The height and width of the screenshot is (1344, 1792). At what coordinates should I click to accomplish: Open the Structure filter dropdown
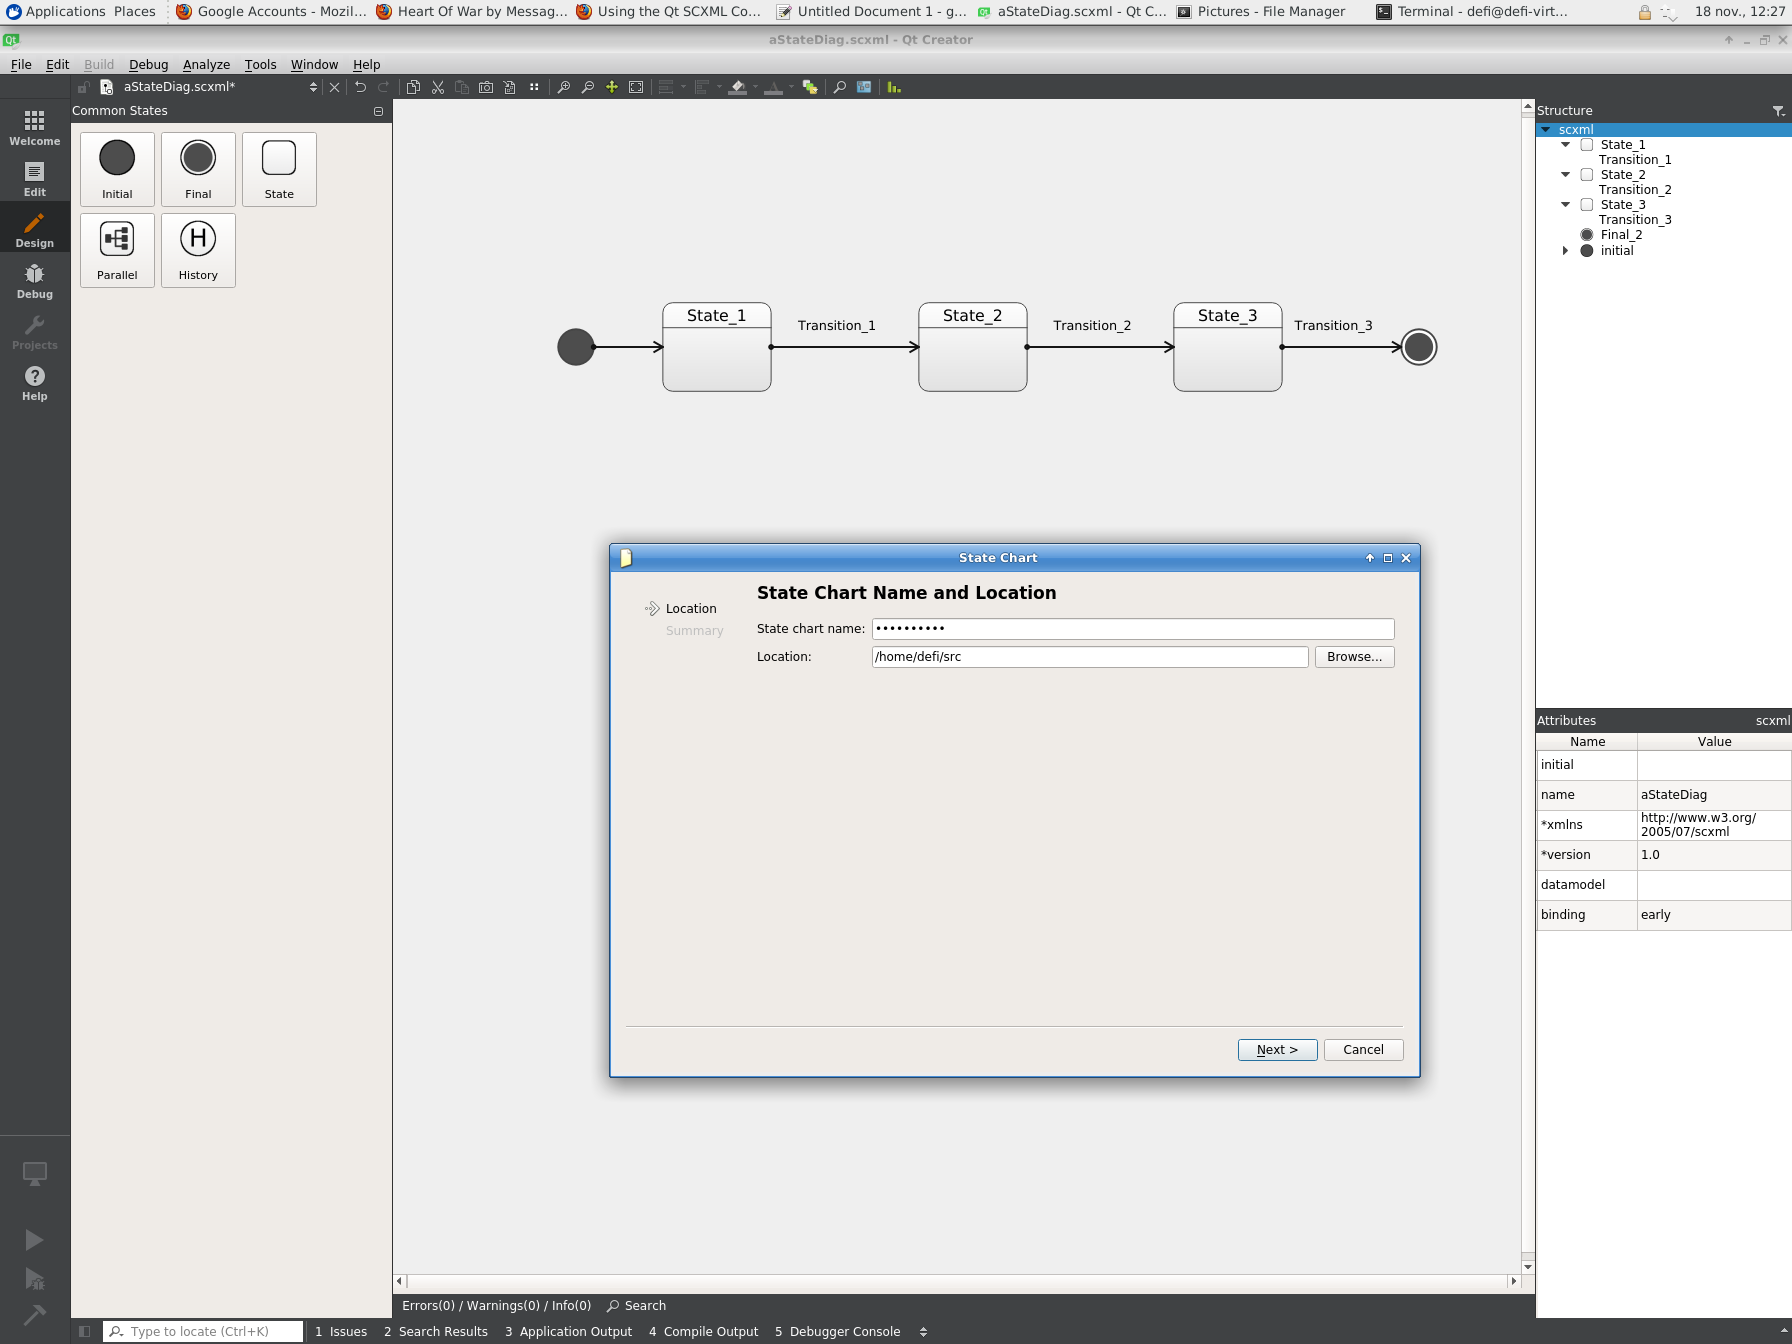click(x=1778, y=111)
